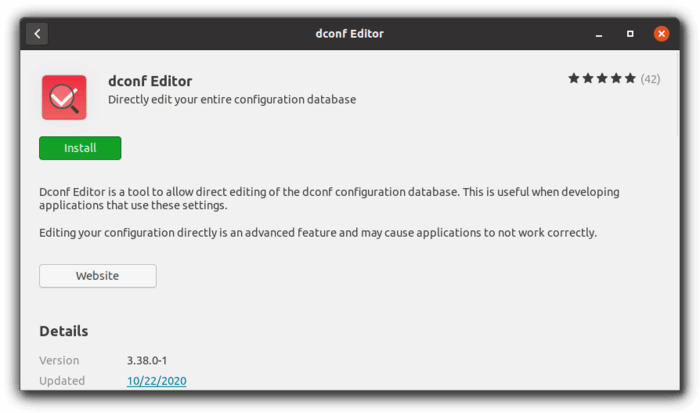Viewport: 700px width, 413px height.
Task: Click the Details section heading
Action: (64, 331)
